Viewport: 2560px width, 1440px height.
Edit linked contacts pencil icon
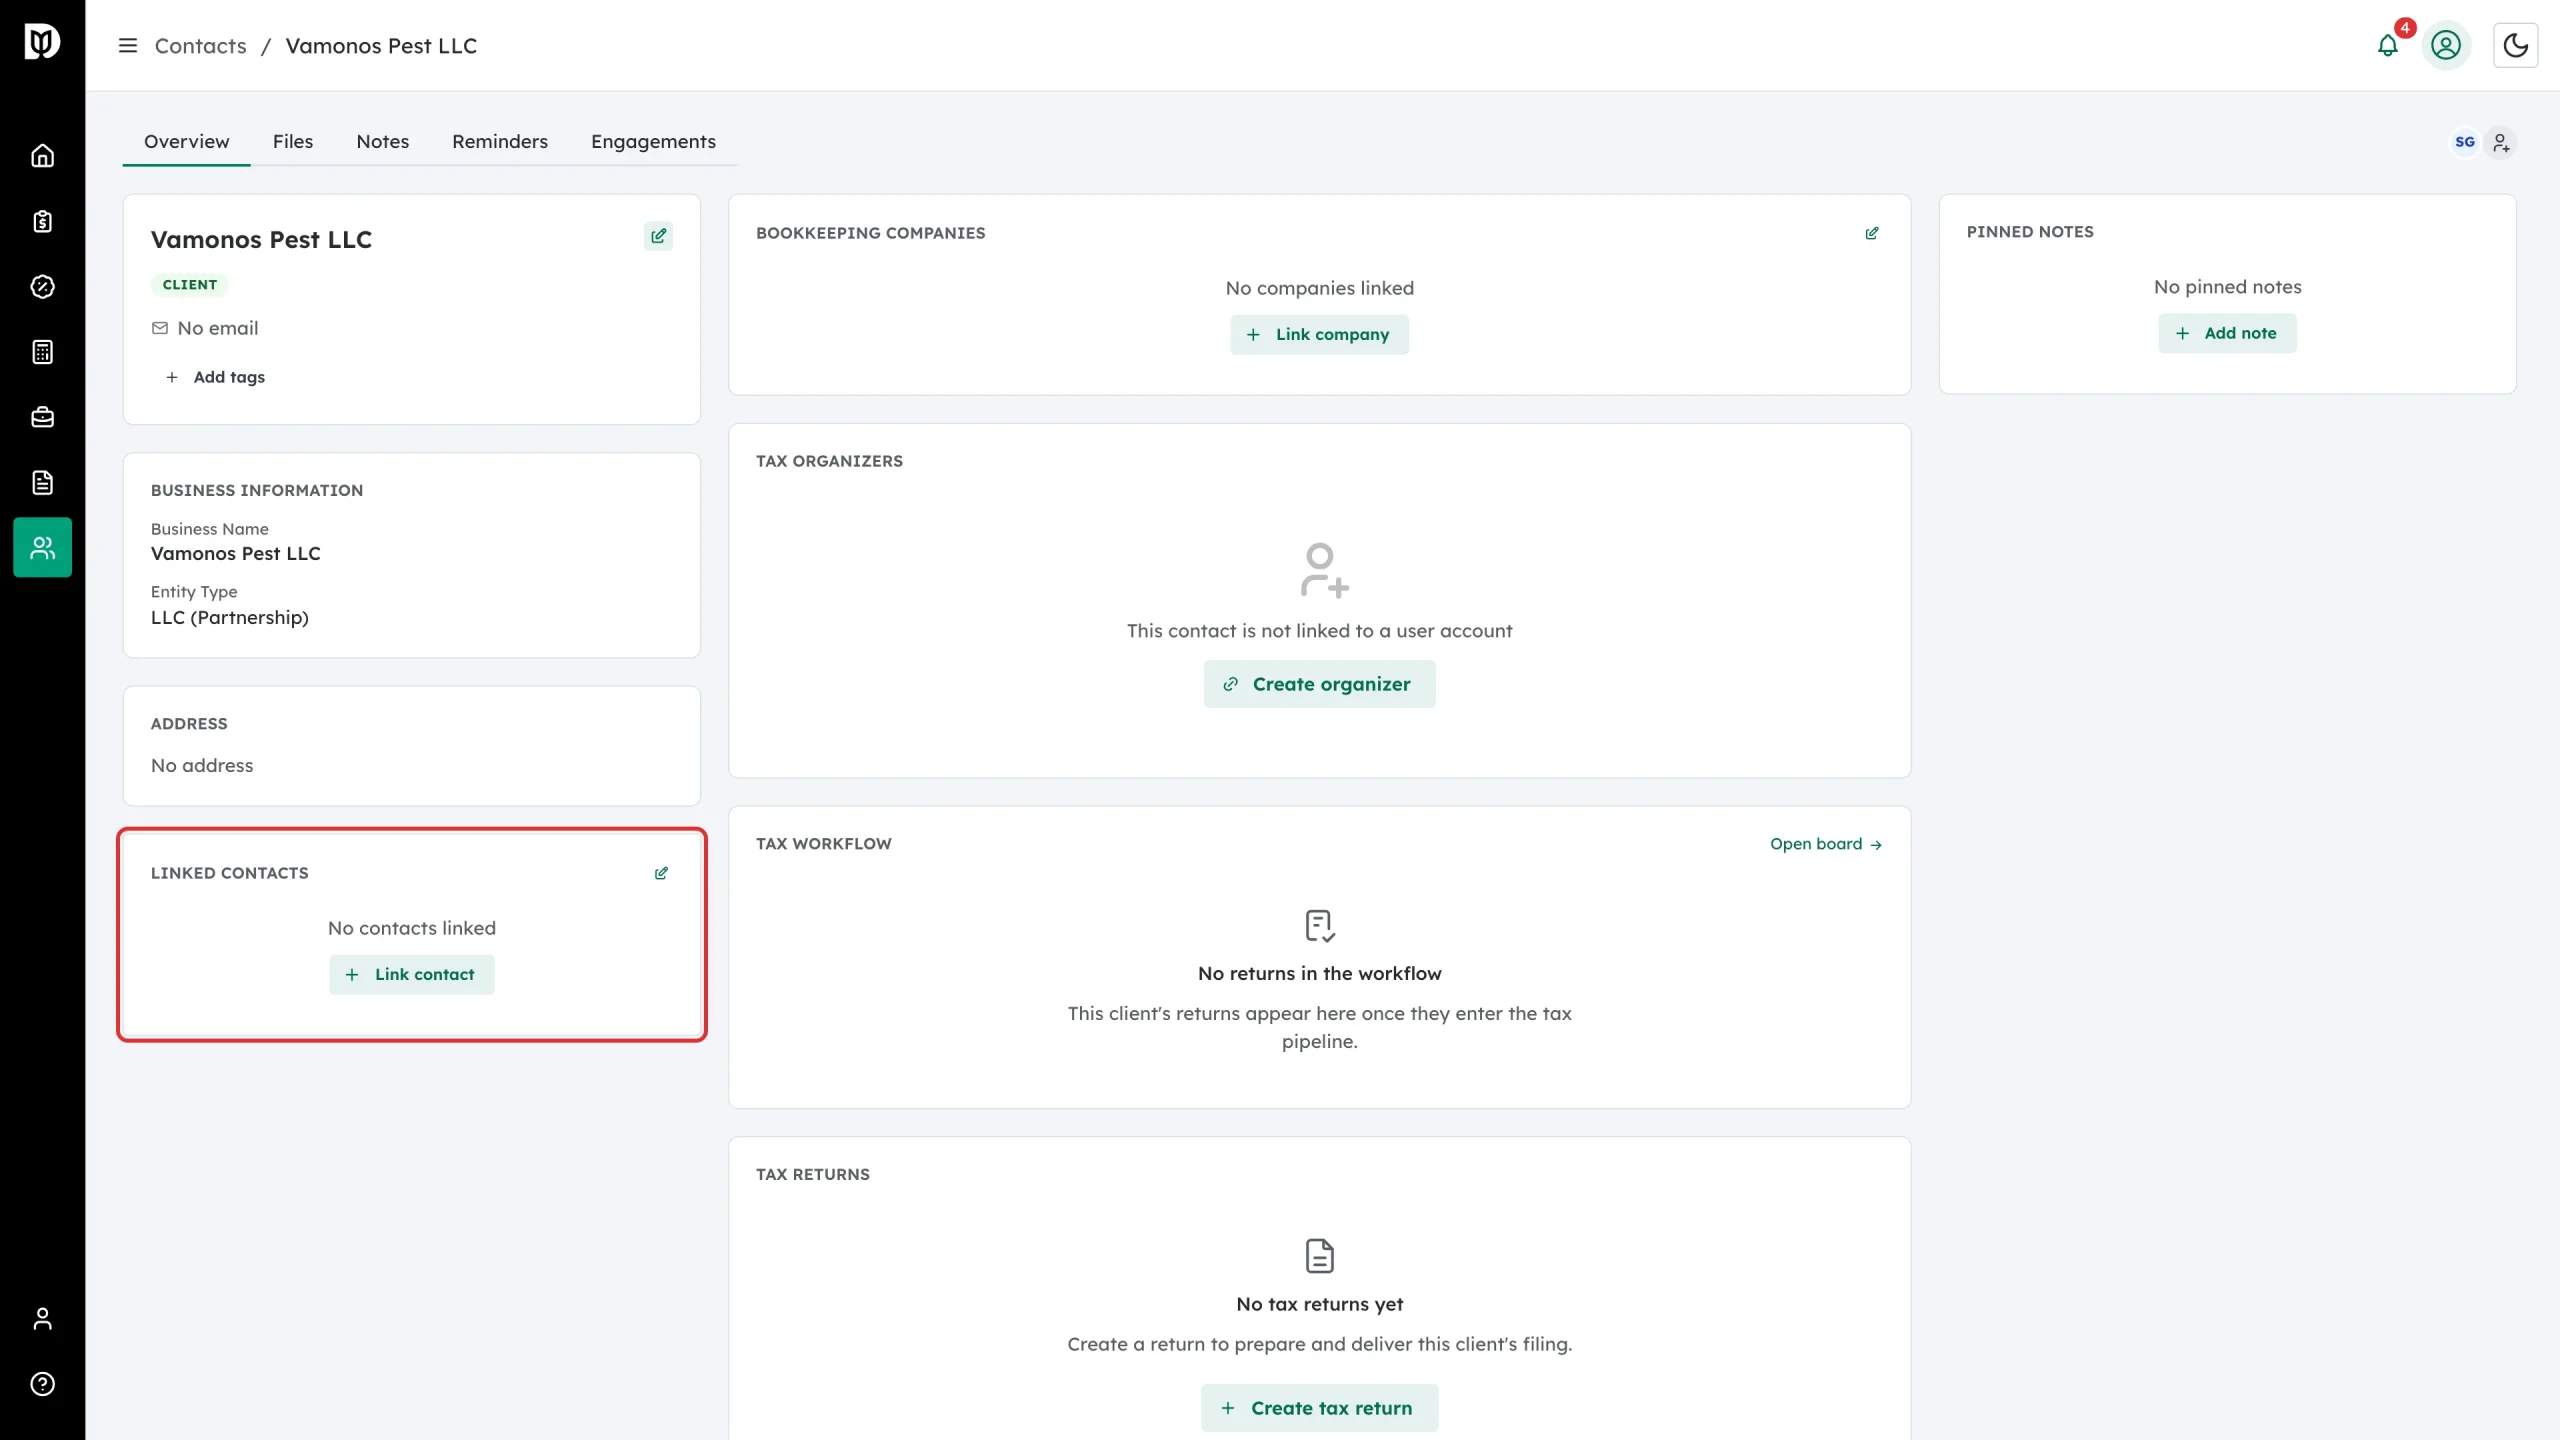point(661,873)
